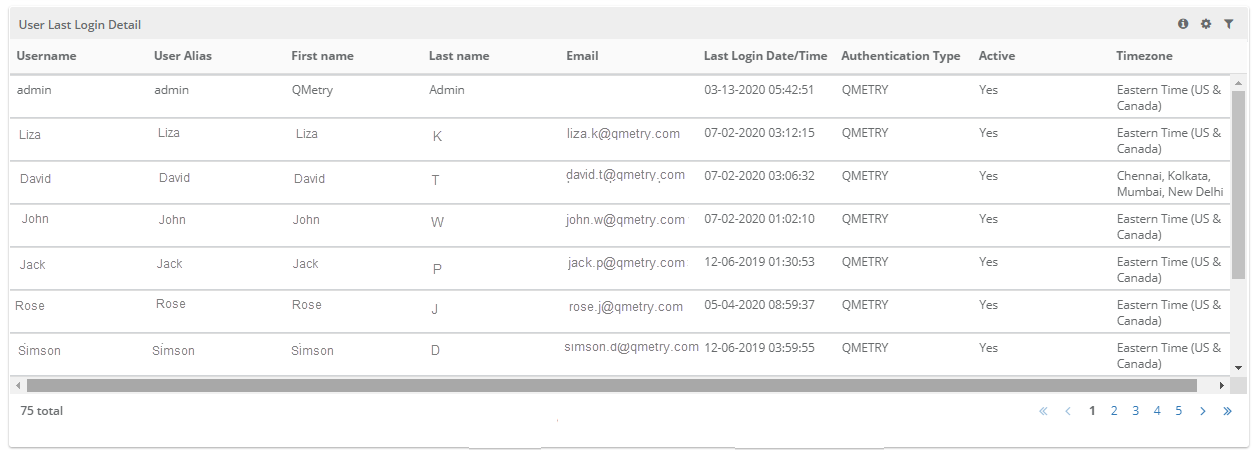
Task: Sort by Last Login Date/Time column header
Action: tap(766, 56)
